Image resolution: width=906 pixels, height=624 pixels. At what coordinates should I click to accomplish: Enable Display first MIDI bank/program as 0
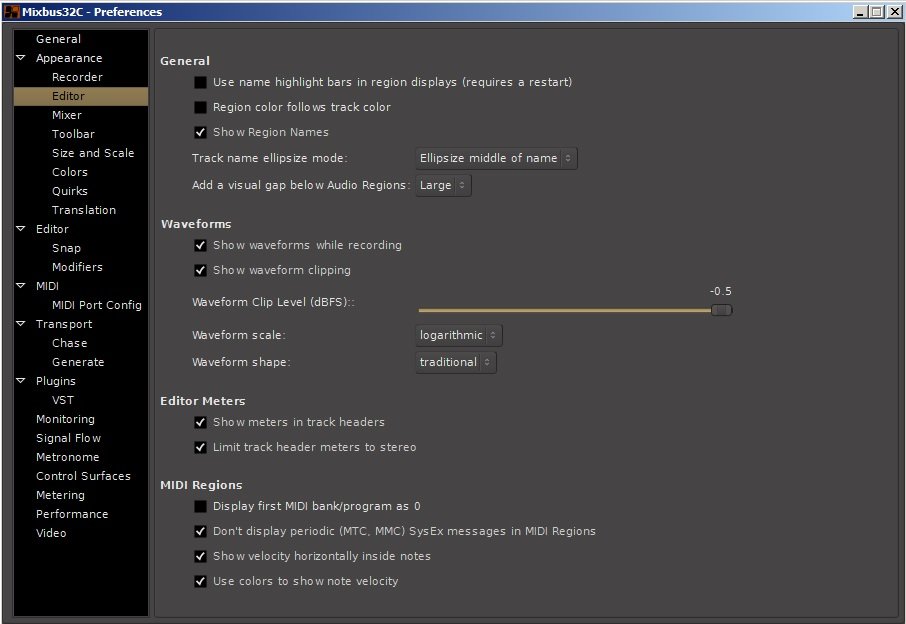click(x=200, y=507)
